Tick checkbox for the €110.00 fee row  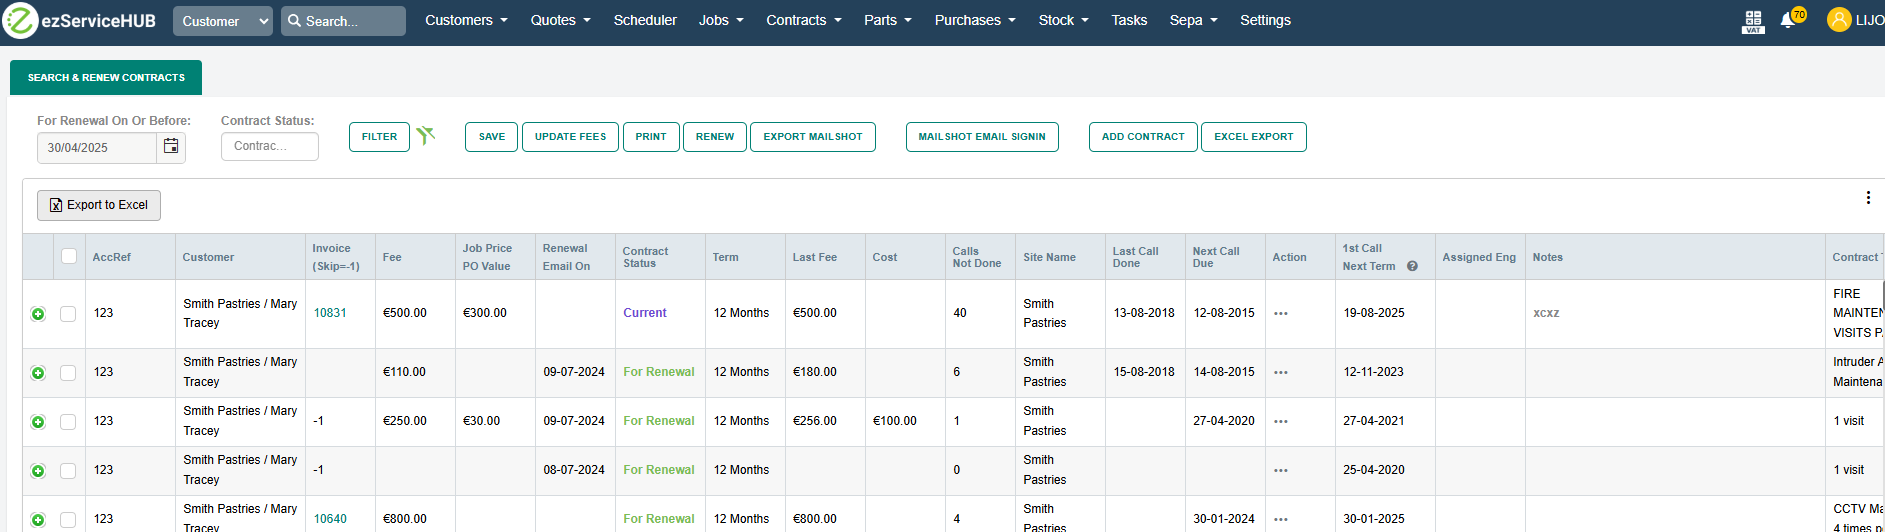point(68,373)
